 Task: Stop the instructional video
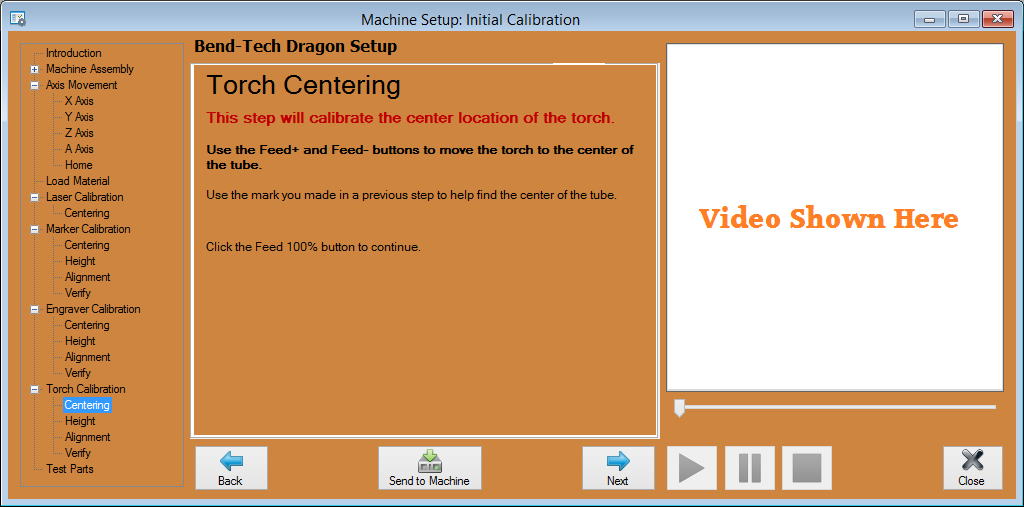[807, 468]
